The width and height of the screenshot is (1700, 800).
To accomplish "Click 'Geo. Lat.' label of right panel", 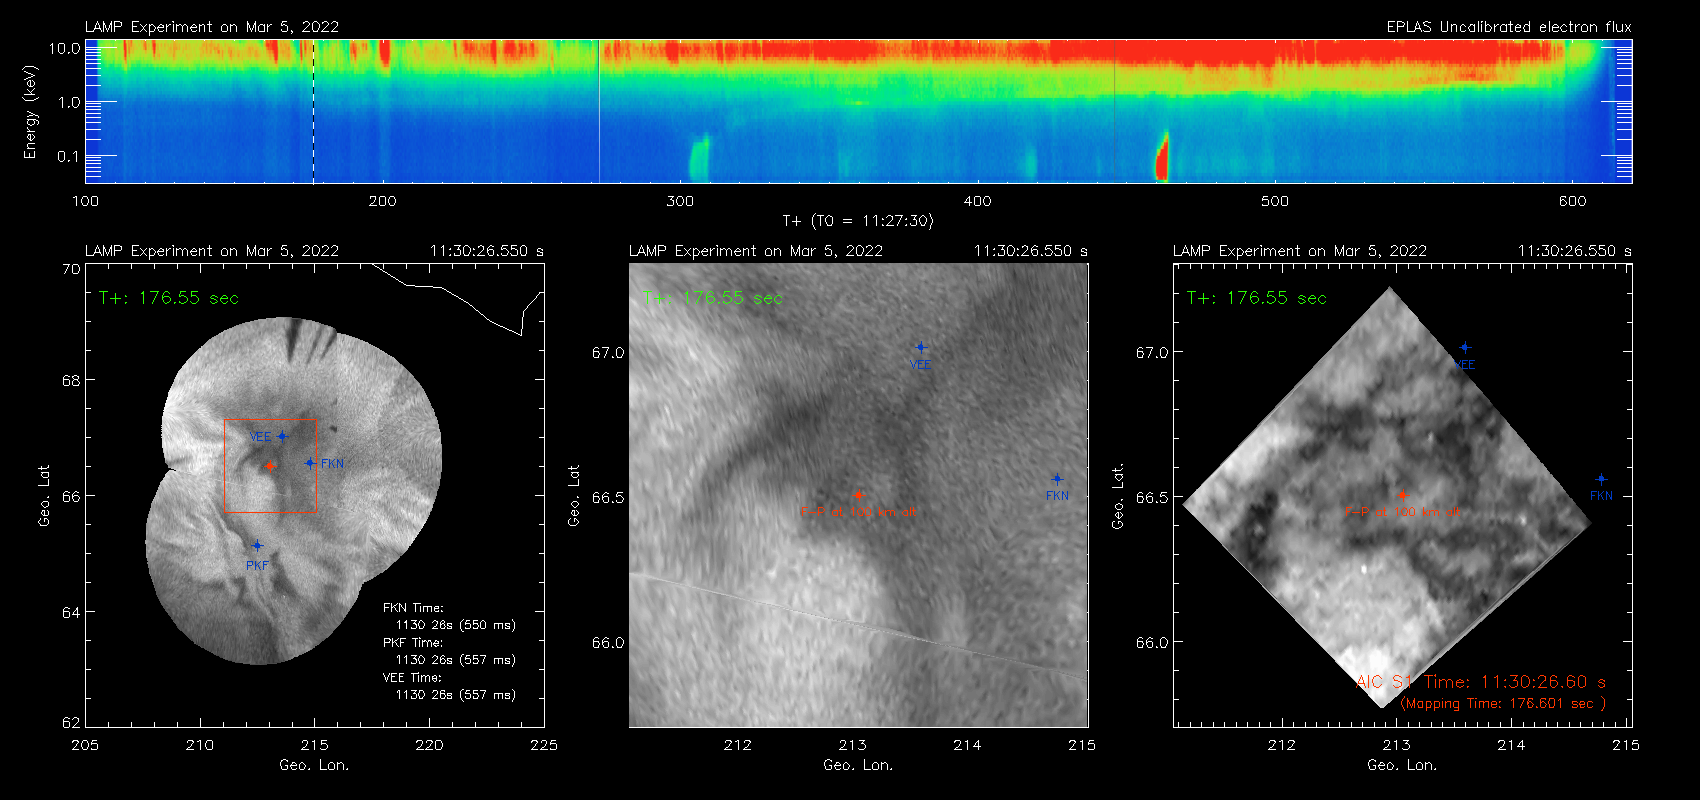I will coord(1118,495).
